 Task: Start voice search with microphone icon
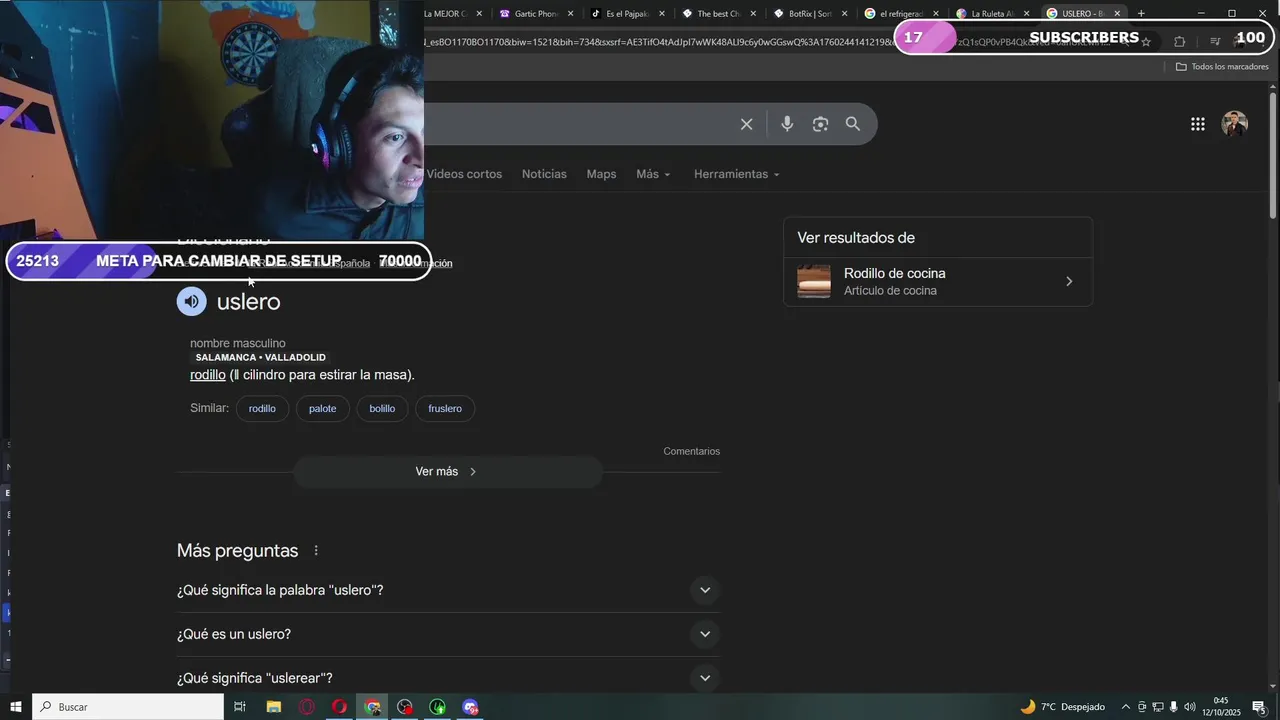point(787,124)
